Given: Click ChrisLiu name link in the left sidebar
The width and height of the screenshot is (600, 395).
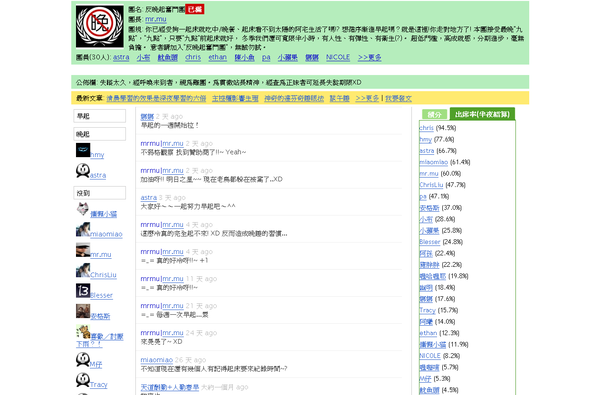Looking at the screenshot, I should pos(103,275).
